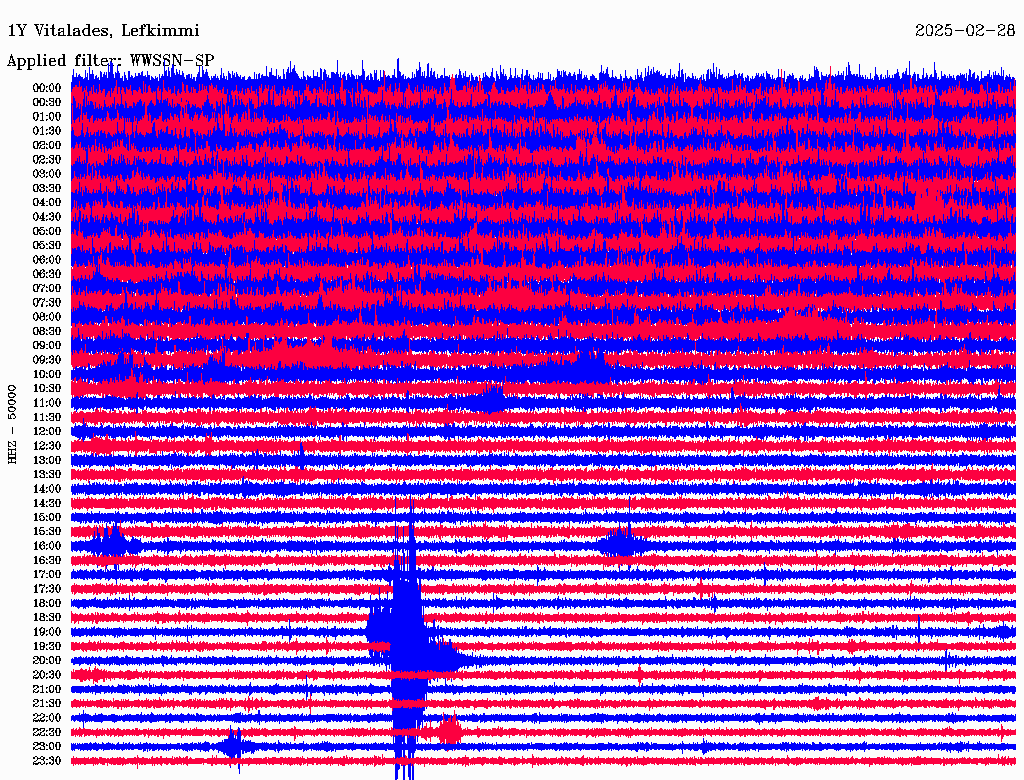The height and width of the screenshot is (780, 1024).
Task: Select the 10:00 time label
Action: [47, 374]
